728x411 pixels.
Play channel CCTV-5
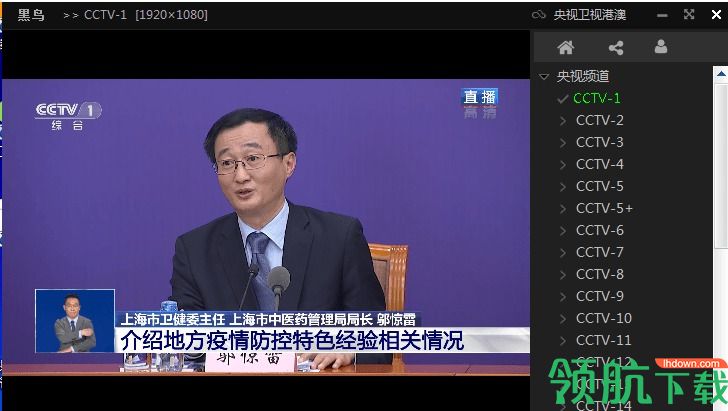point(599,186)
